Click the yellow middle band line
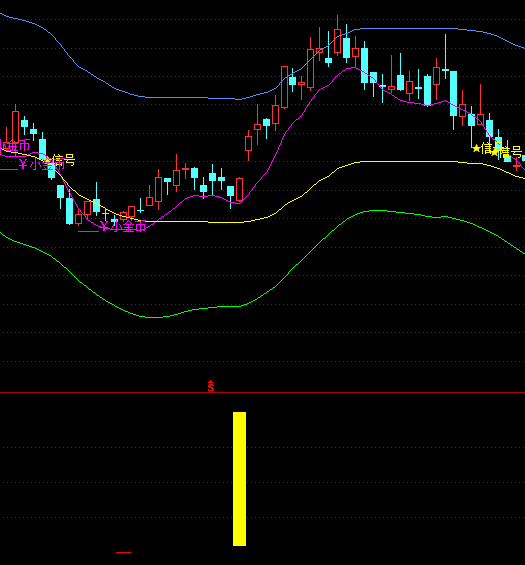This screenshot has width=525, height=565. (x=396, y=161)
